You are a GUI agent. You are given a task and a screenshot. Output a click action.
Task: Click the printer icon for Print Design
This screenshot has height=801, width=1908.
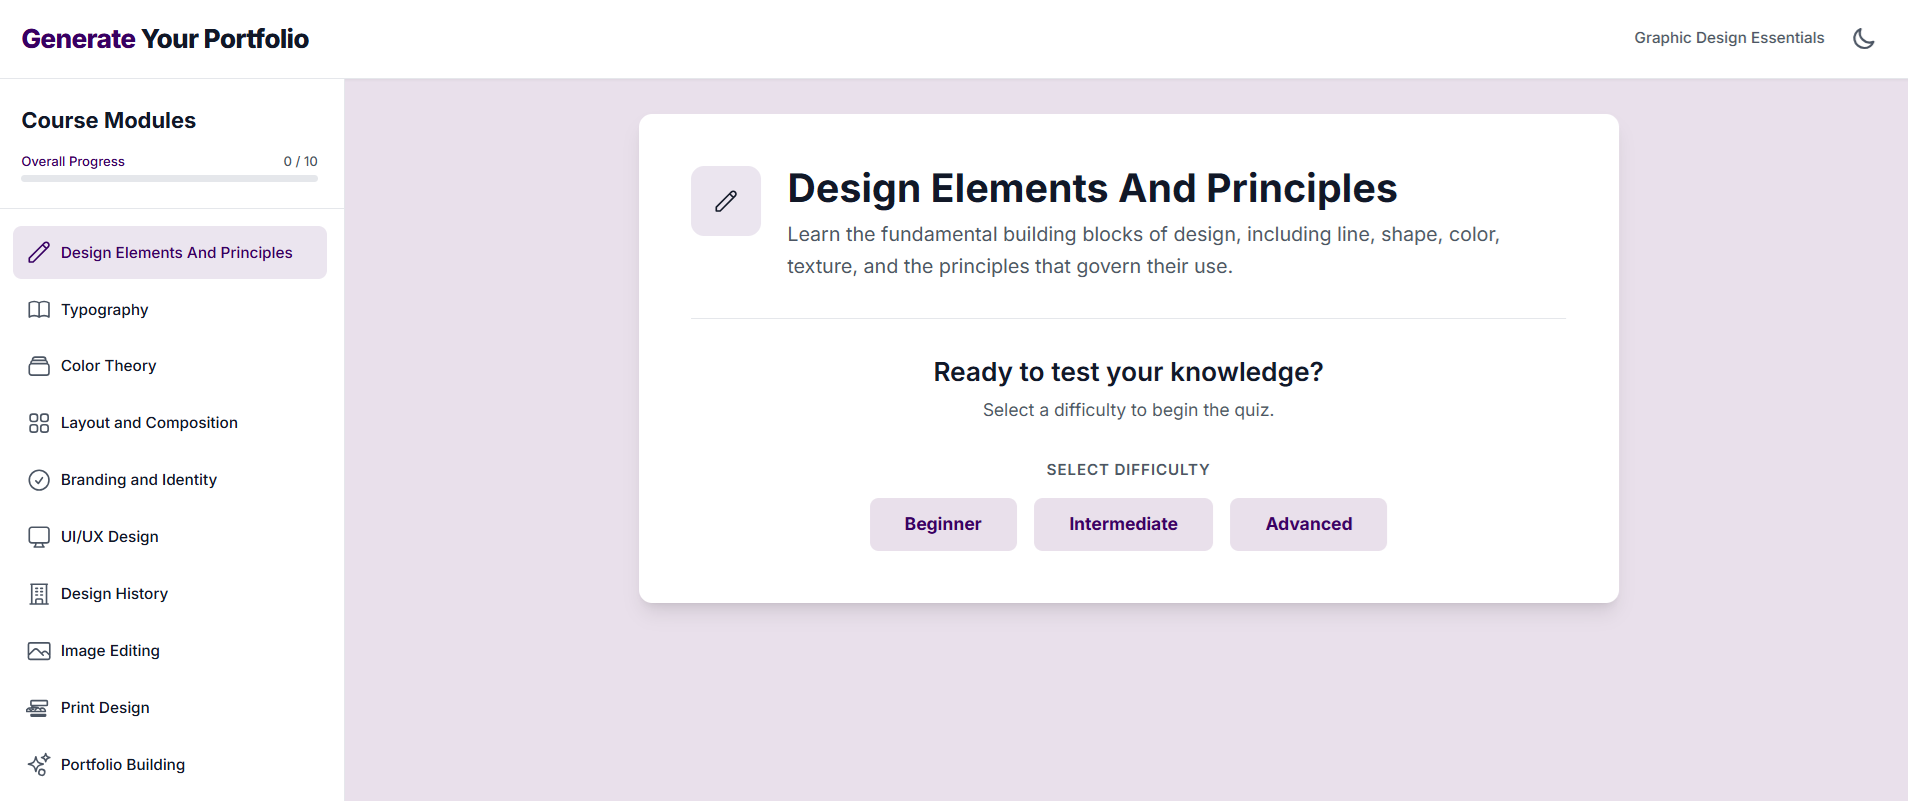tap(38, 708)
